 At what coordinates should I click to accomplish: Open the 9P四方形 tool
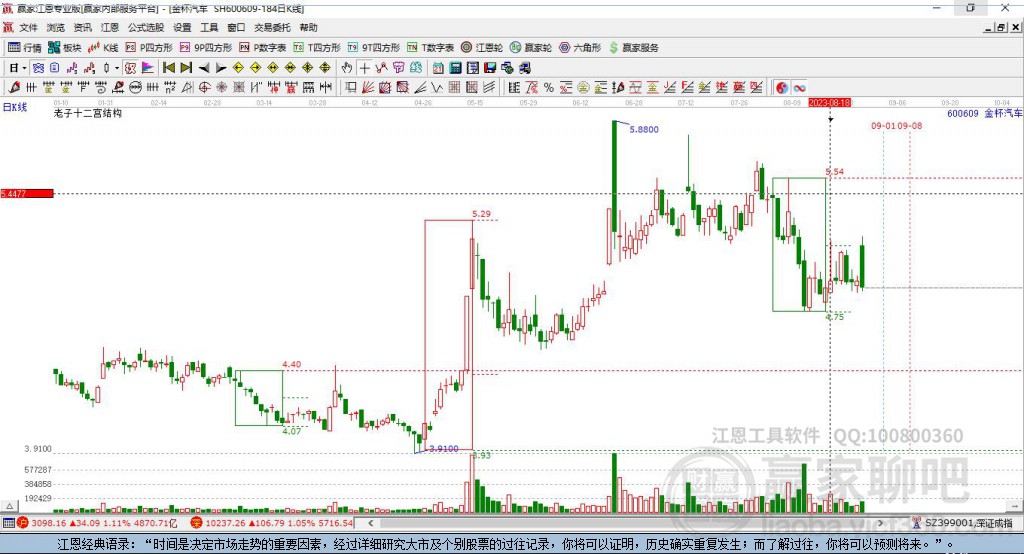pos(206,48)
